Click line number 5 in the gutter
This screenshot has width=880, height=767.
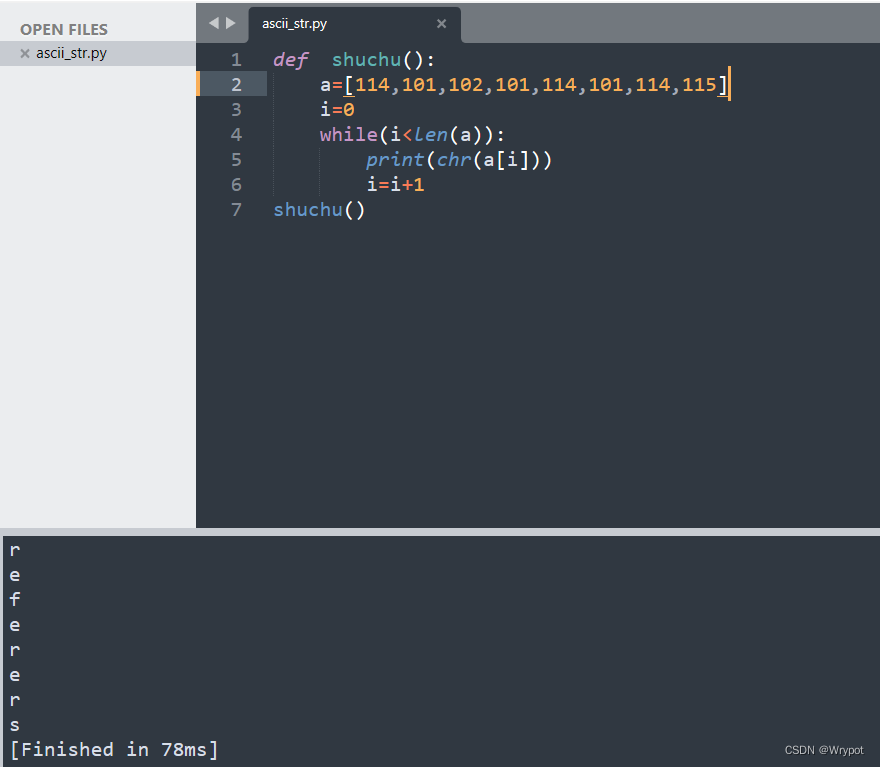pos(236,160)
